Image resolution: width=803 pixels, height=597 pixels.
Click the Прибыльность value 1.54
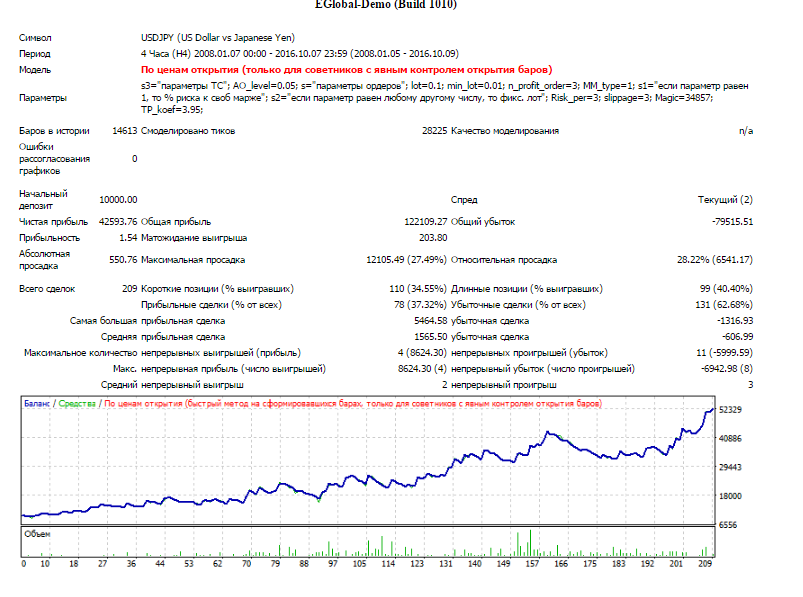(x=128, y=238)
